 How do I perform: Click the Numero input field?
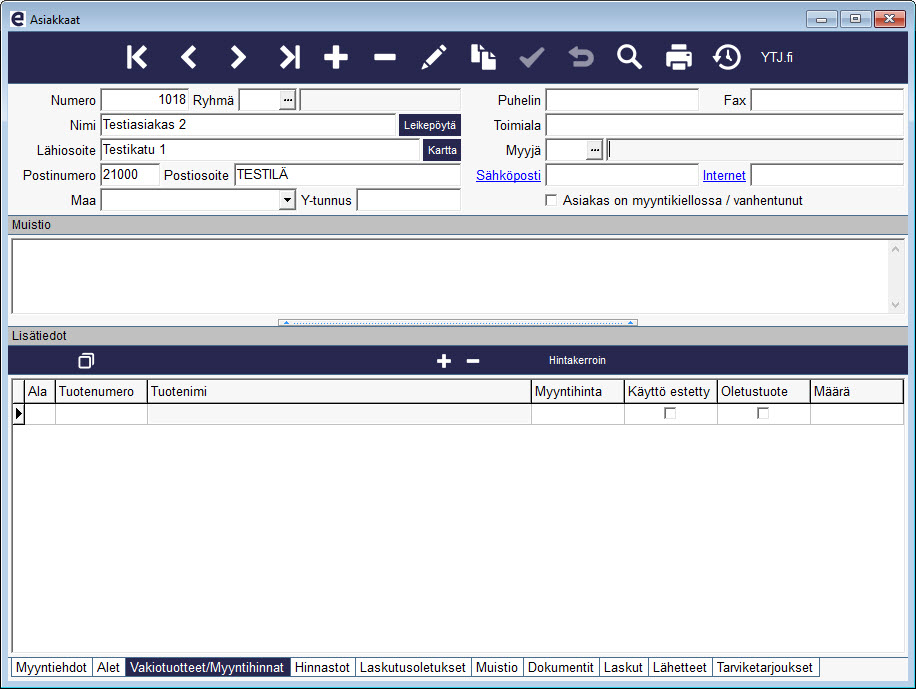[x=144, y=100]
